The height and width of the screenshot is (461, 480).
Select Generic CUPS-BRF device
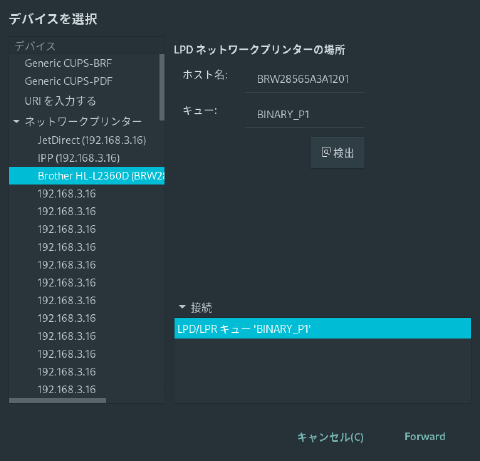click(87, 63)
